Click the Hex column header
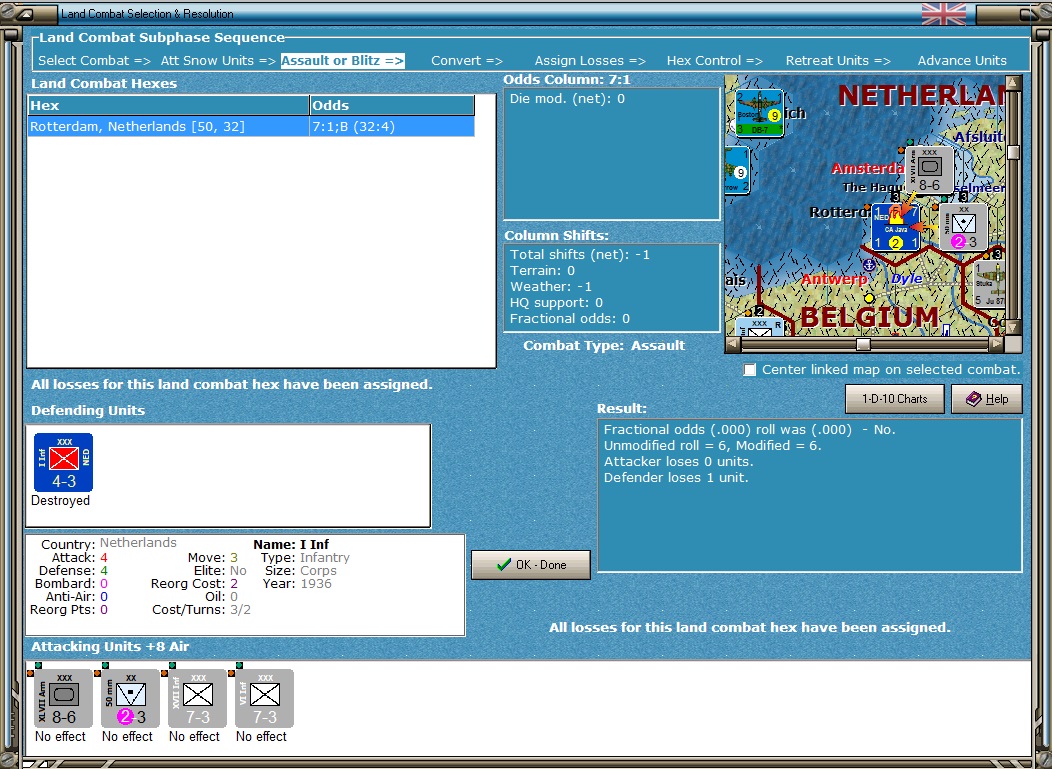 coord(168,105)
